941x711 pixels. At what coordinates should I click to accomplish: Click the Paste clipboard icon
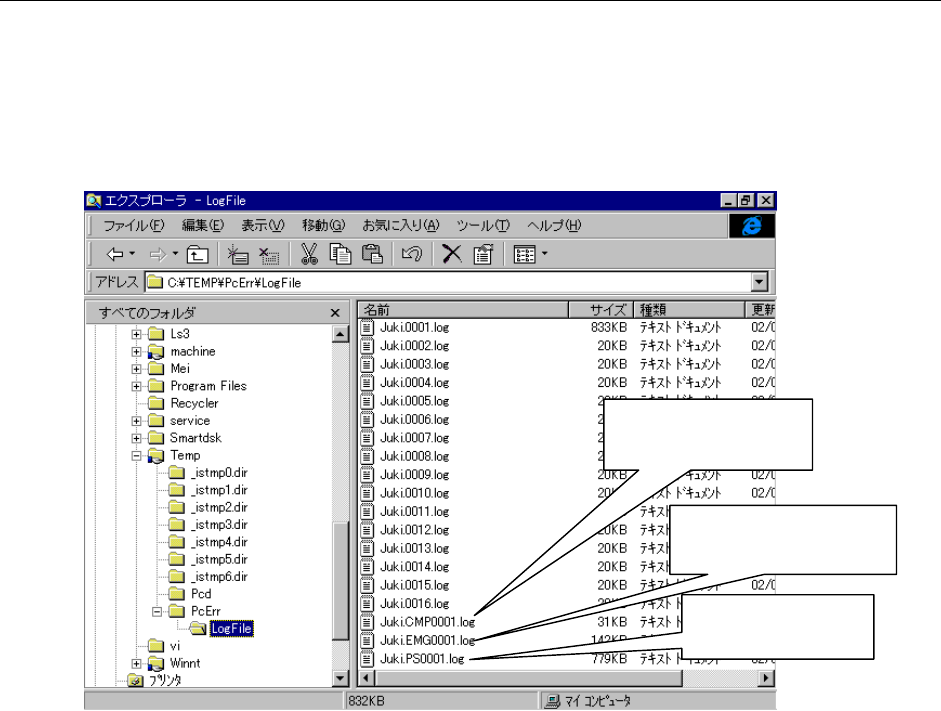tap(372, 254)
